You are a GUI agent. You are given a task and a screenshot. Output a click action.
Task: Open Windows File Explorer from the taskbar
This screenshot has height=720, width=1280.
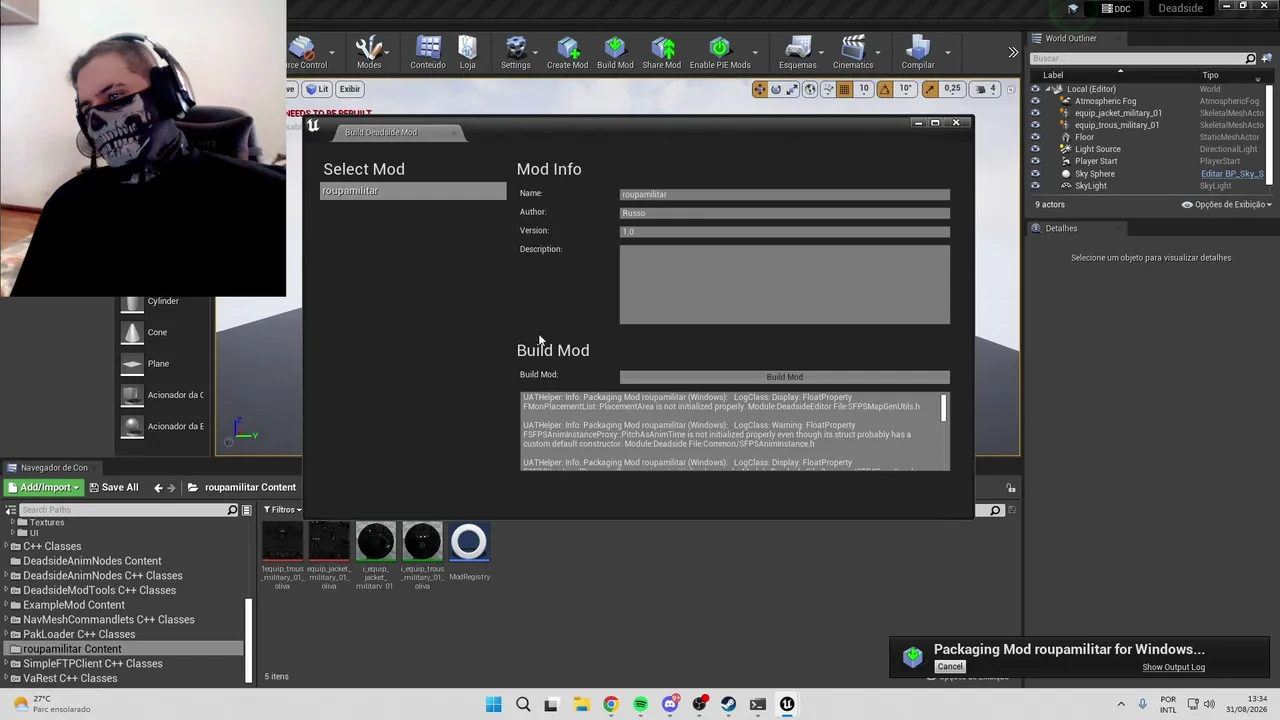581,704
